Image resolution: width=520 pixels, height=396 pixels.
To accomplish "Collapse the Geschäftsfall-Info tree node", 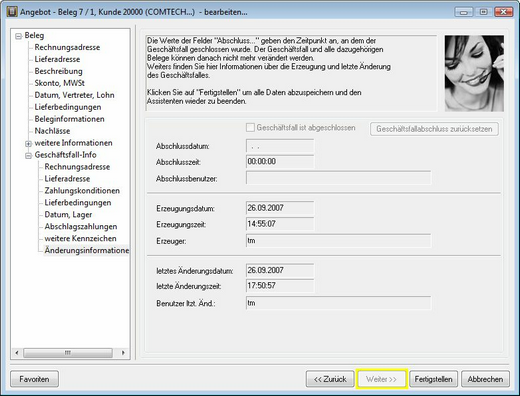I will [x=29, y=156].
